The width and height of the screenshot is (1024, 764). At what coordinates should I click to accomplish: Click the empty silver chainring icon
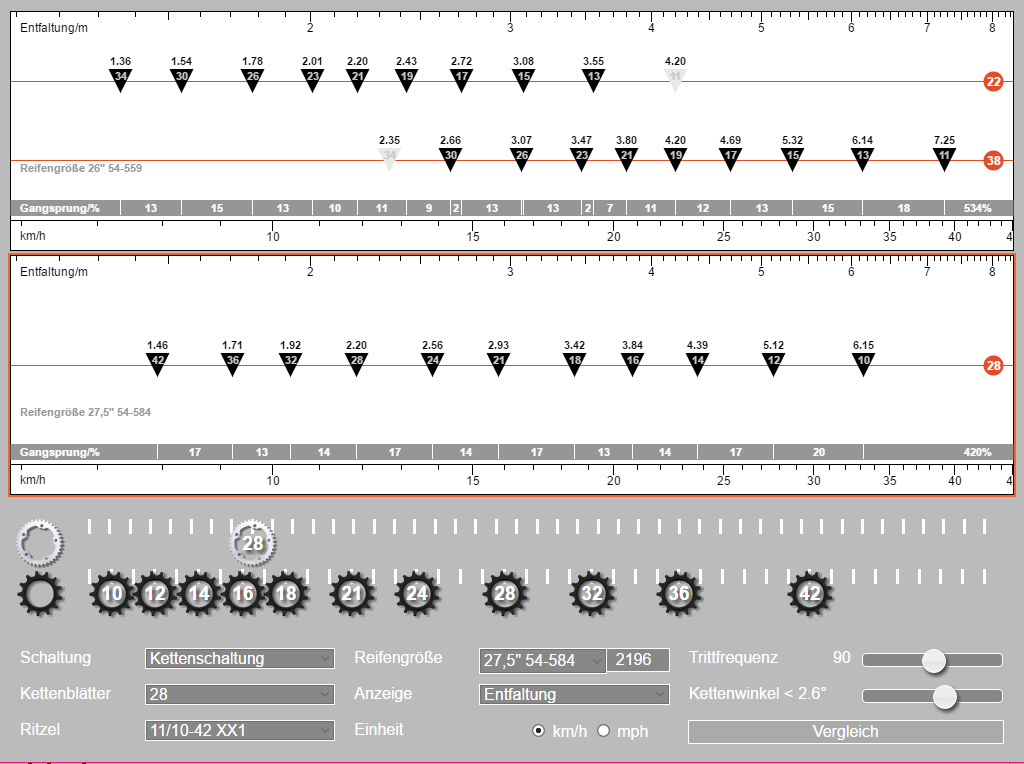click(40, 543)
